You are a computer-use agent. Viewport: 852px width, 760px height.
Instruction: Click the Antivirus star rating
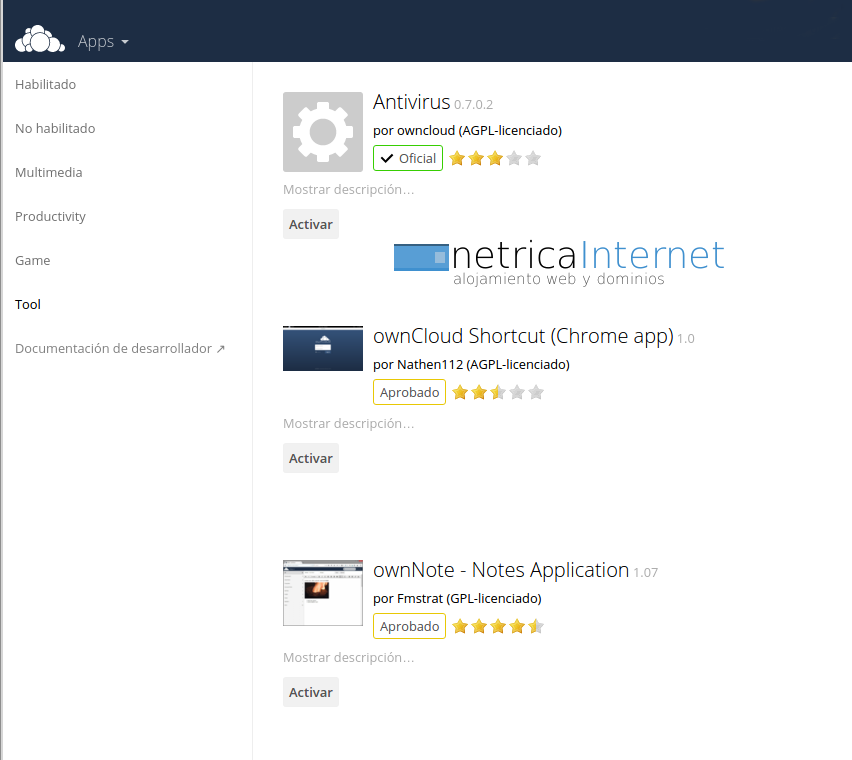tap(495, 158)
